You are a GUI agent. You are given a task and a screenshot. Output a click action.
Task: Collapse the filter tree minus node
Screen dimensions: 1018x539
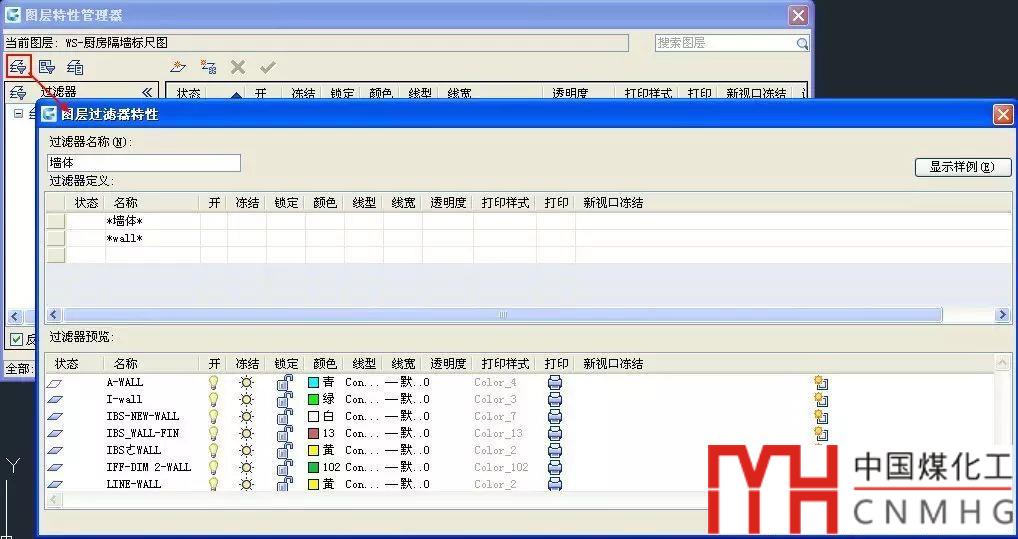[x=18, y=113]
